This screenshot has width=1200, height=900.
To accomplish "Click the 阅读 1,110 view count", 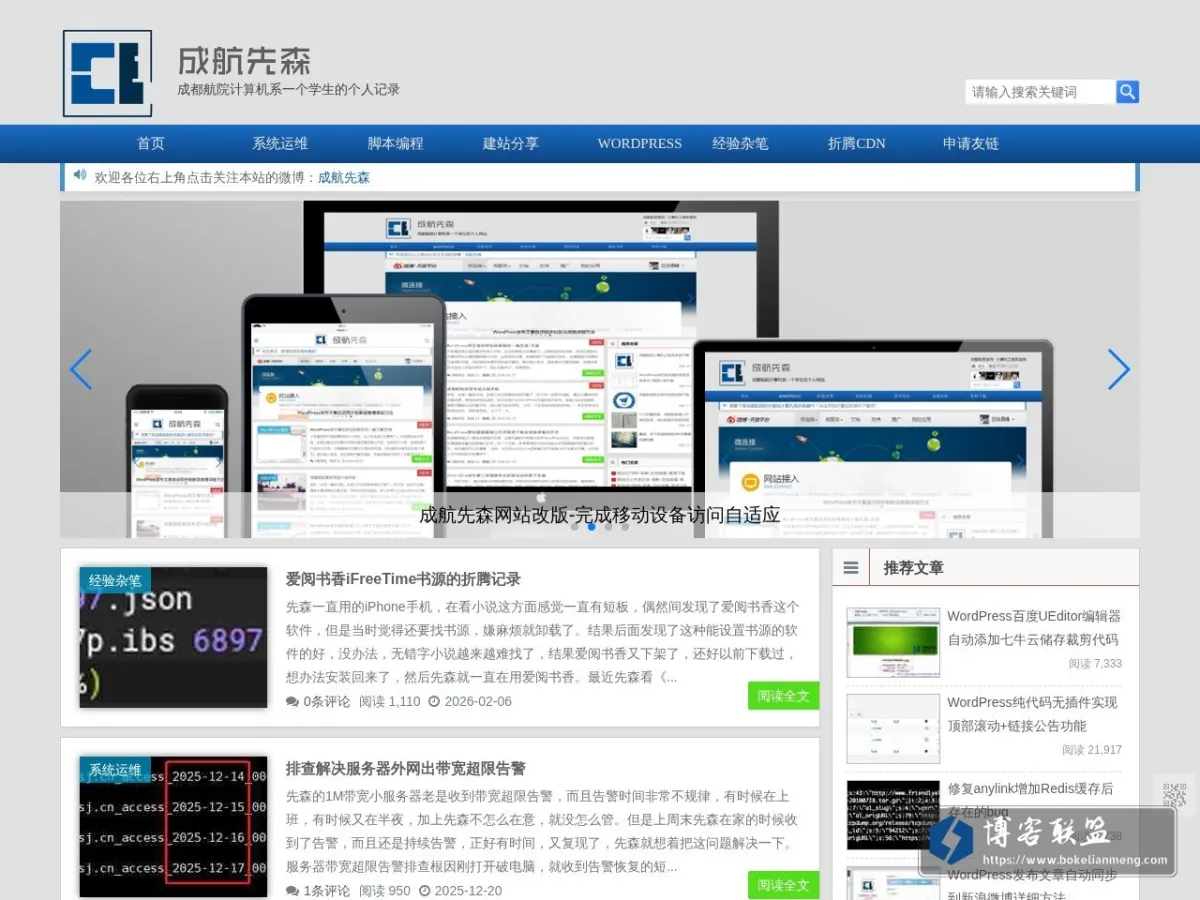I will coord(390,701).
